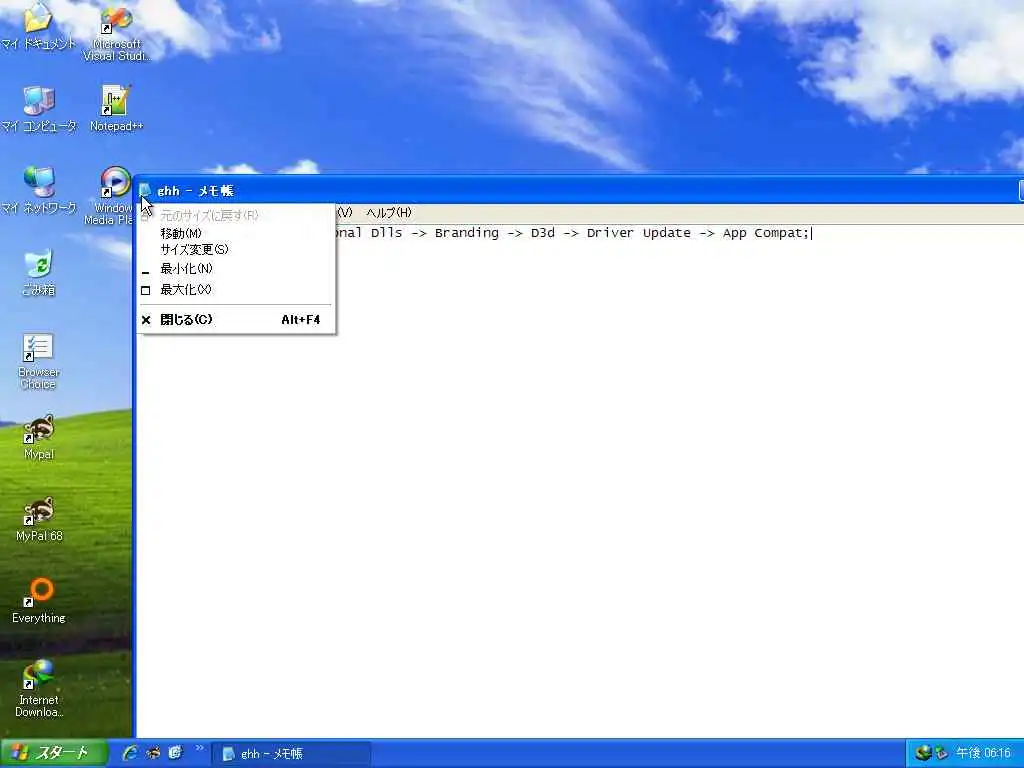Screen dimensions: 1024x768
Task: Click the ghh - メモ帳 title bar text
Action: (195, 191)
